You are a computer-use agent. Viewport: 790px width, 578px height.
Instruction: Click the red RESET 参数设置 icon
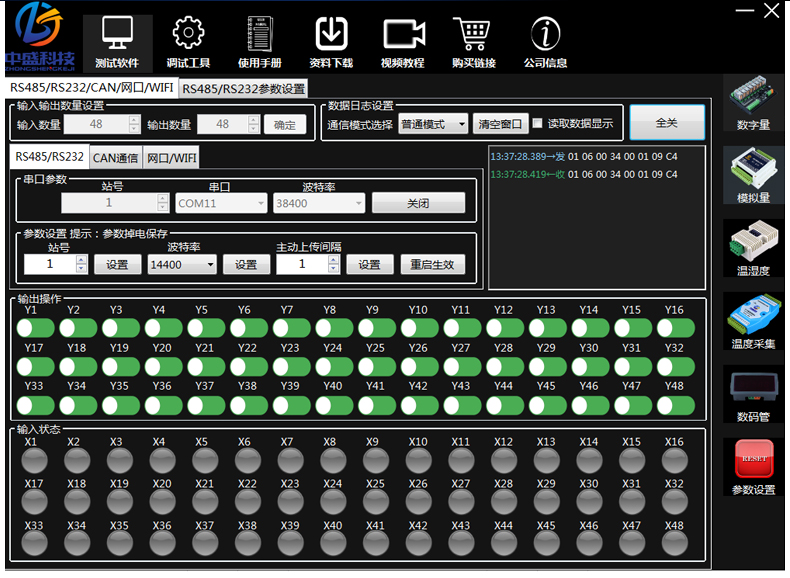[753, 460]
